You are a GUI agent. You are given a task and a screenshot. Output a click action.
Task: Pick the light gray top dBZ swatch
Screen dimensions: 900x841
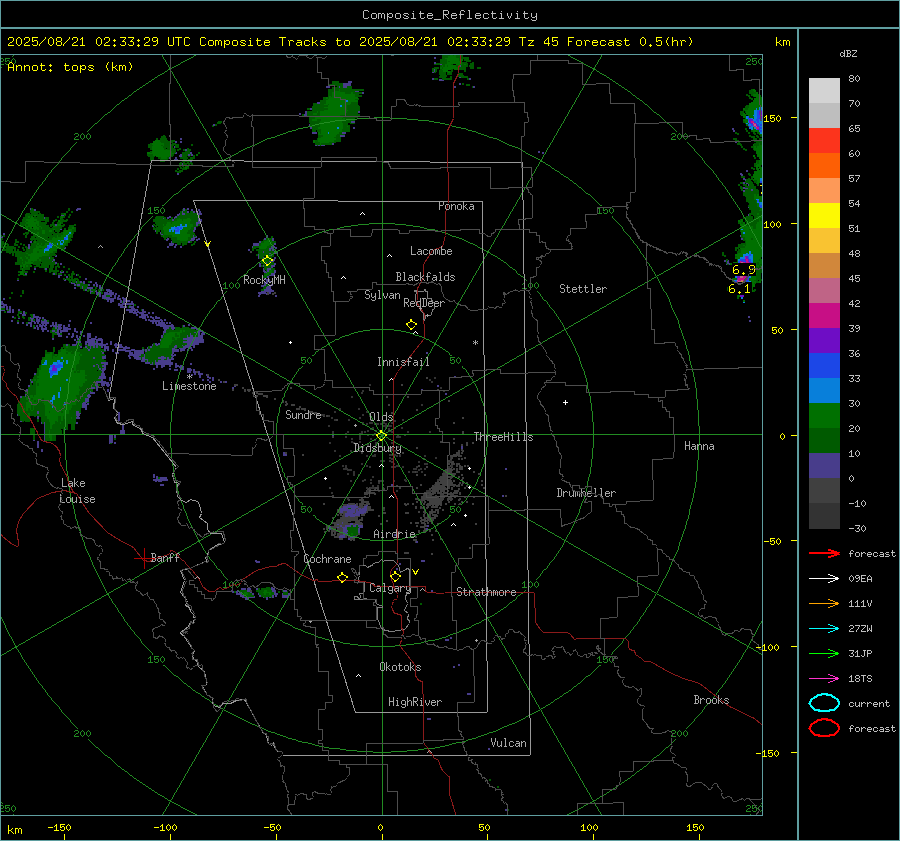(x=824, y=90)
